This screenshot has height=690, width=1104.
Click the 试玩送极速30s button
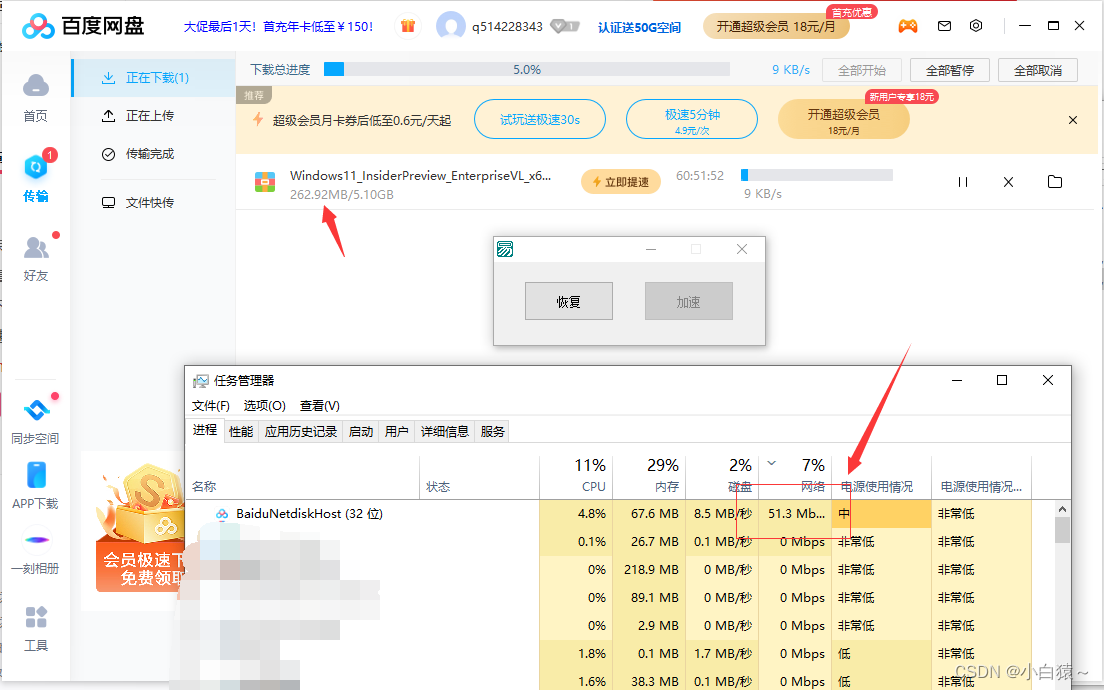(540, 120)
